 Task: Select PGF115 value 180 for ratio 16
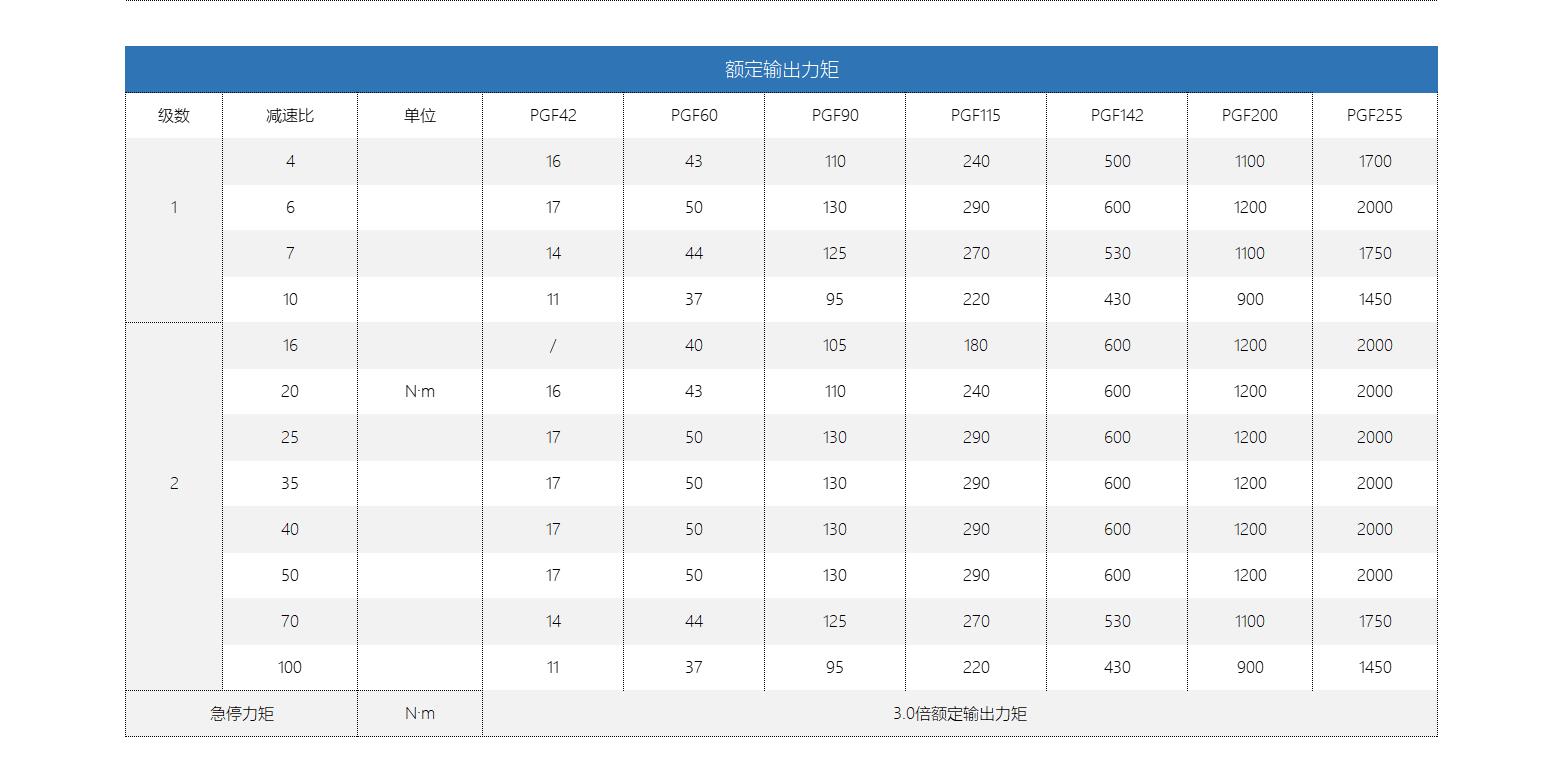976,345
